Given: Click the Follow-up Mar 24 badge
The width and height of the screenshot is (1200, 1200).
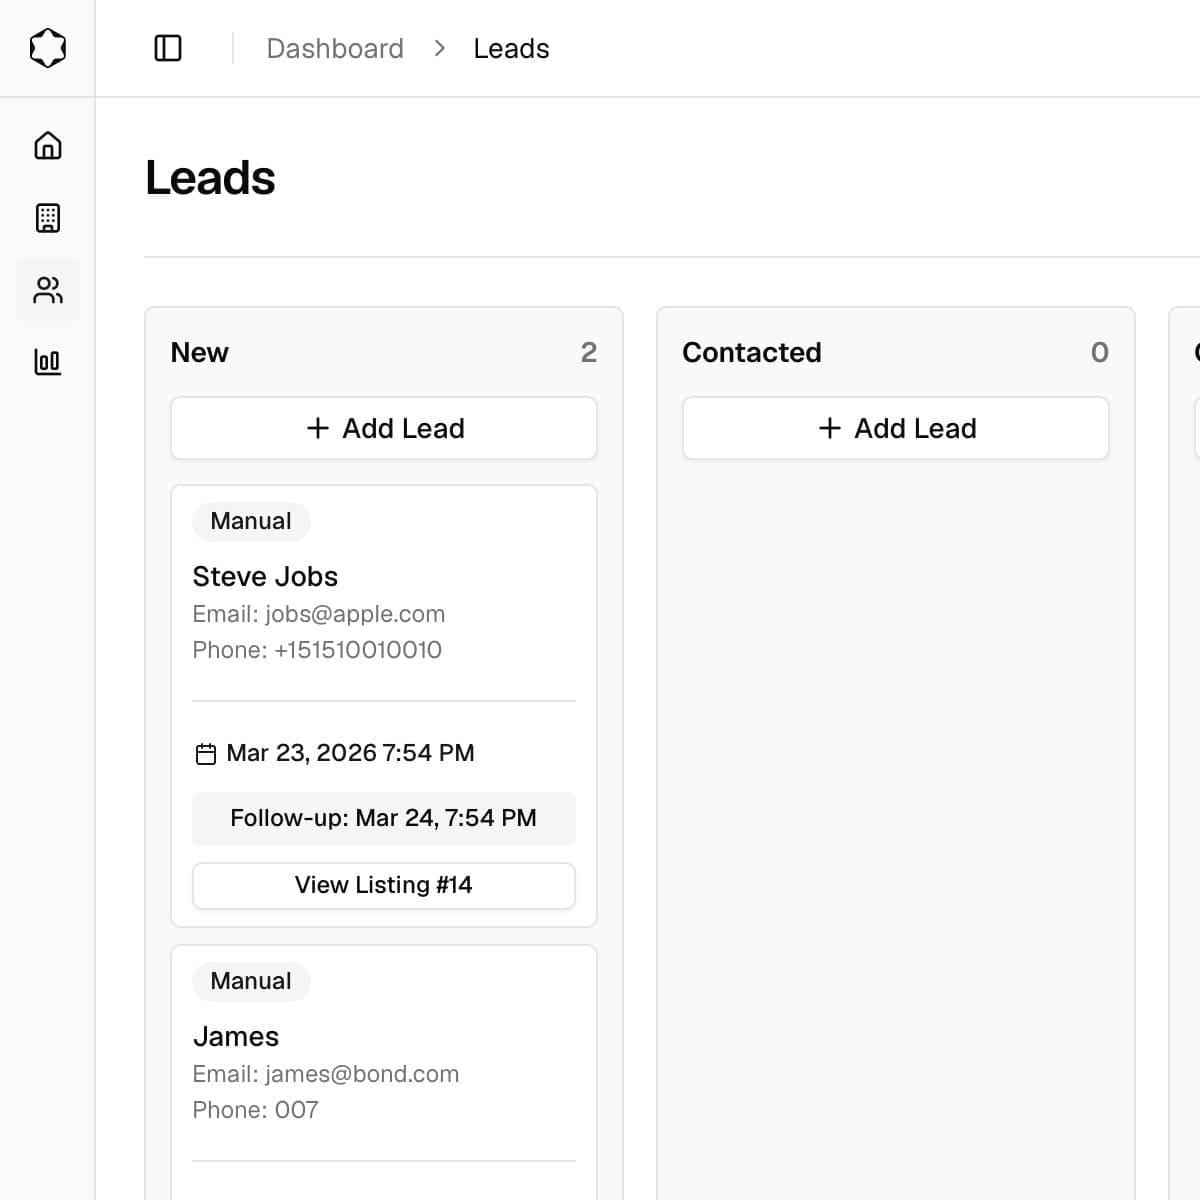Looking at the screenshot, I should click(x=384, y=818).
